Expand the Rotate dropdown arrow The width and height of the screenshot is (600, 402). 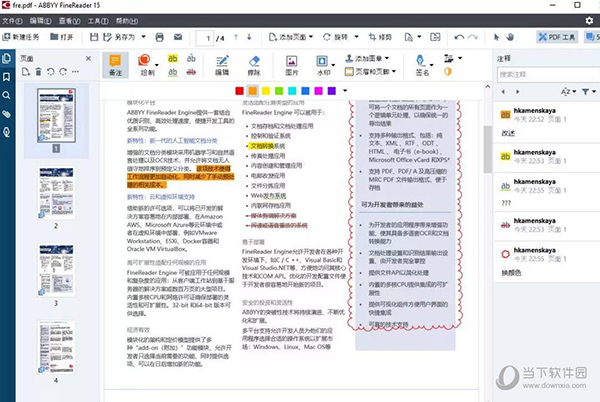(356, 37)
